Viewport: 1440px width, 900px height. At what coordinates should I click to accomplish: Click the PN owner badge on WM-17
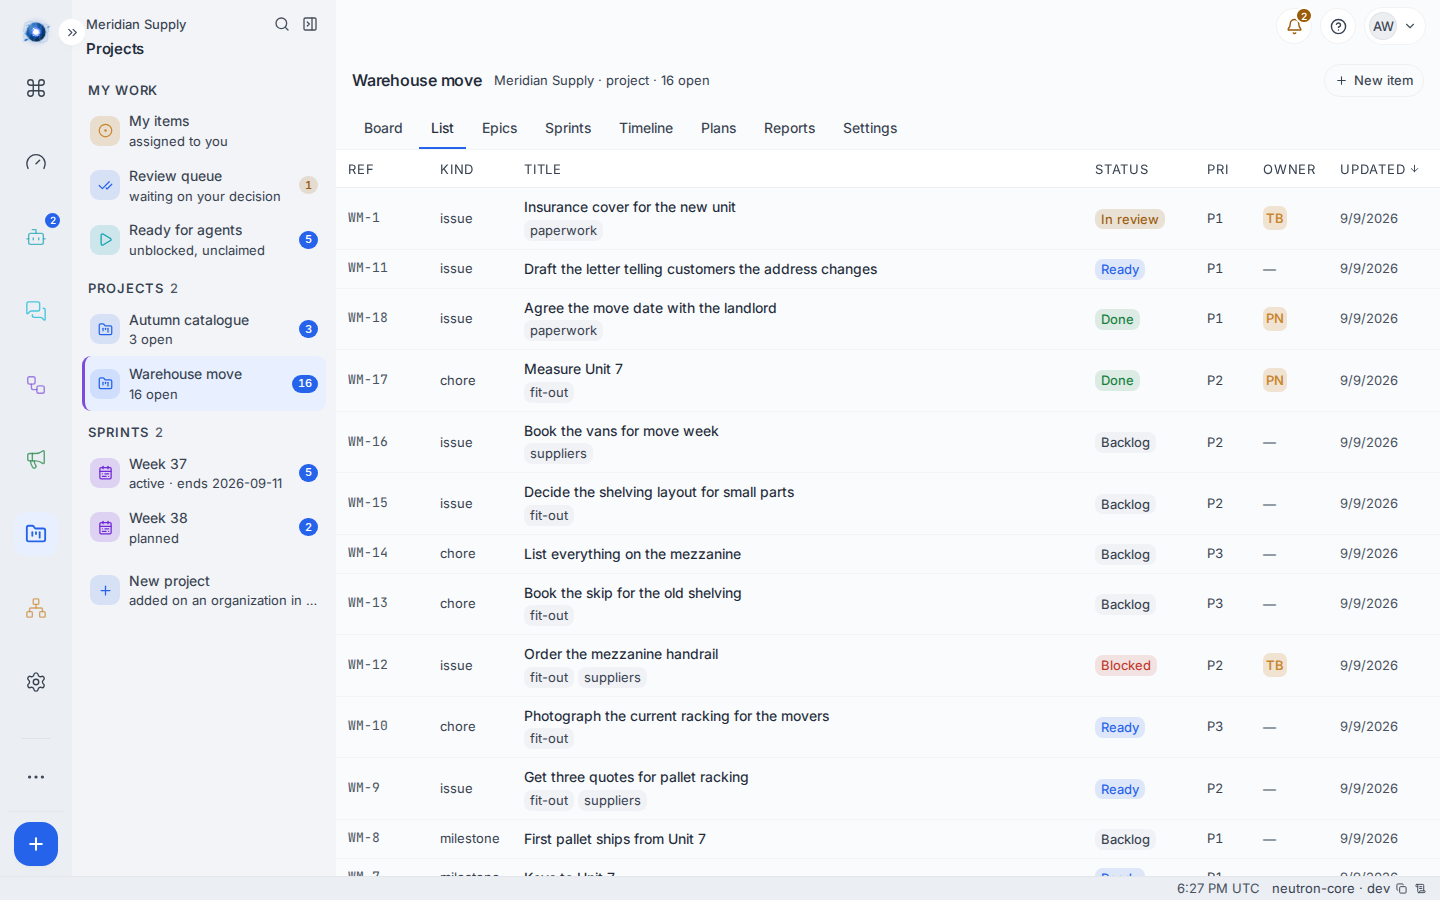coord(1274,380)
